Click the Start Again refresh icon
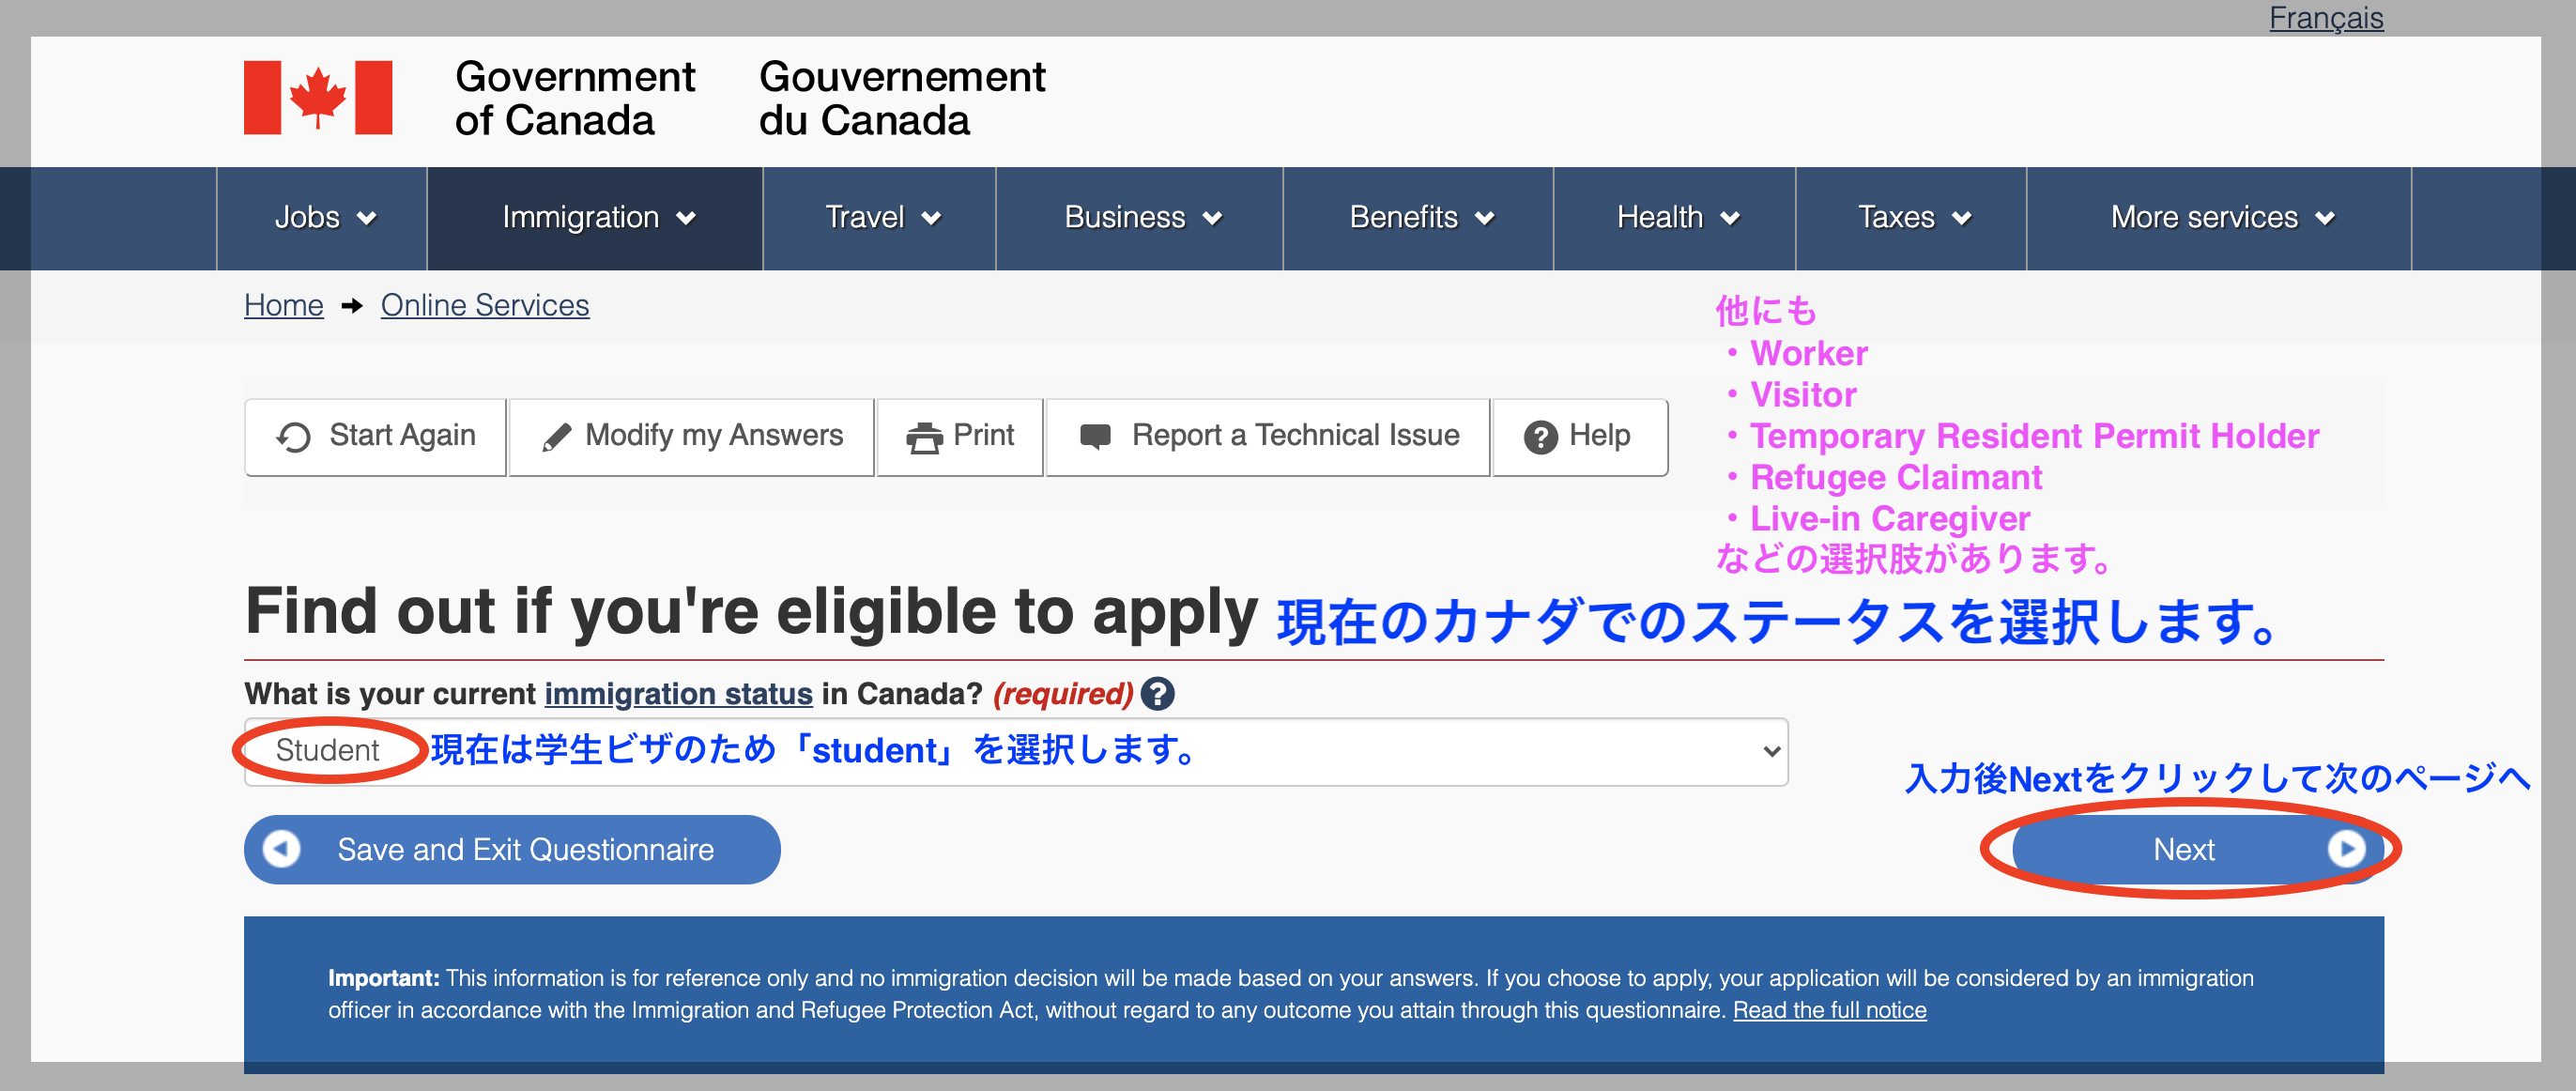The height and width of the screenshot is (1091, 2576). (x=293, y=437)
